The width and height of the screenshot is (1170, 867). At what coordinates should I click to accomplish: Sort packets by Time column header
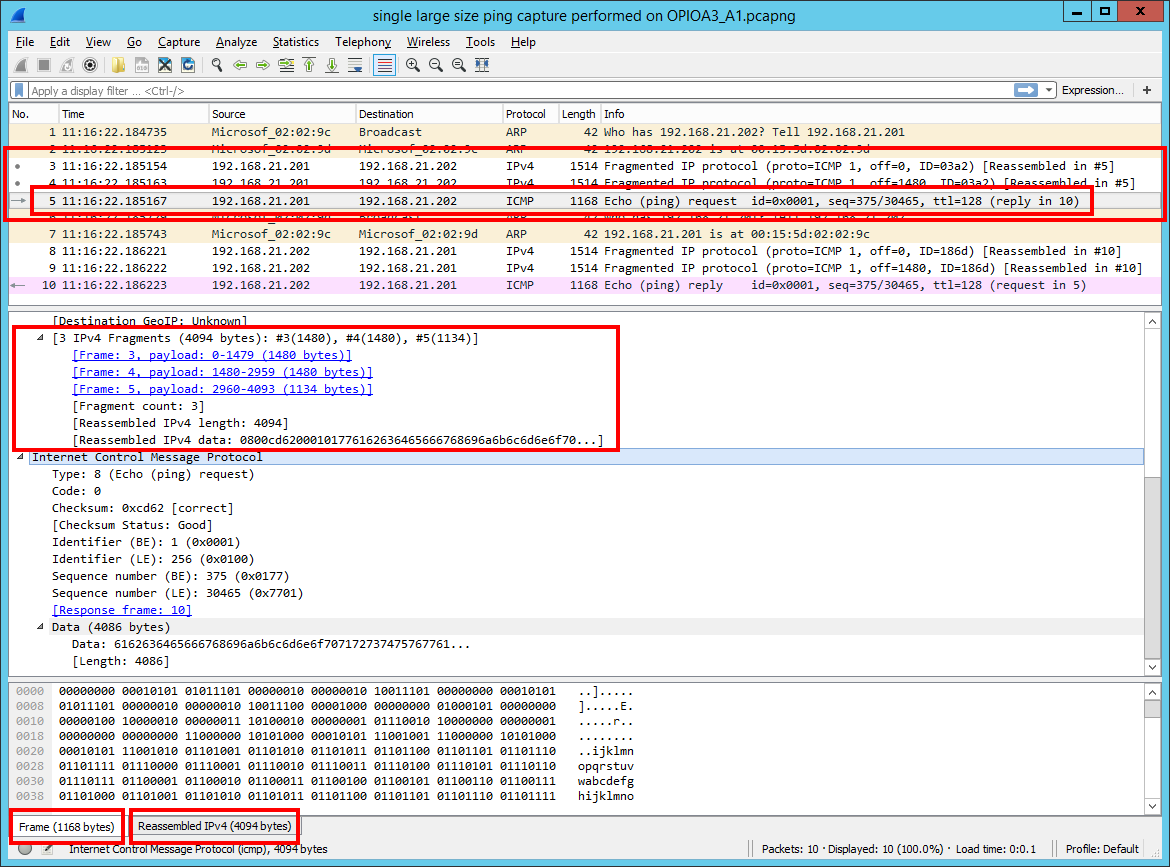134,114
